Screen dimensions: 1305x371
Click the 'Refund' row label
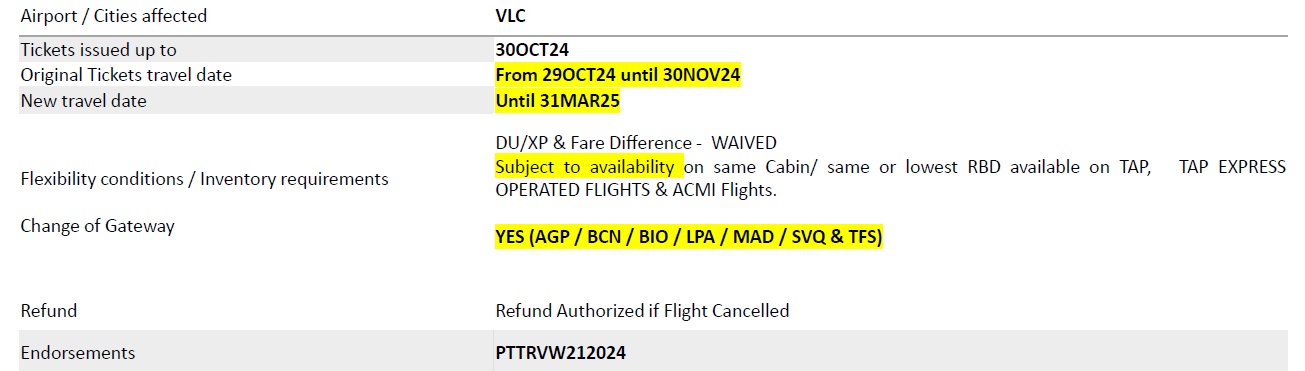pyautogui.click(x=49, y=311)
